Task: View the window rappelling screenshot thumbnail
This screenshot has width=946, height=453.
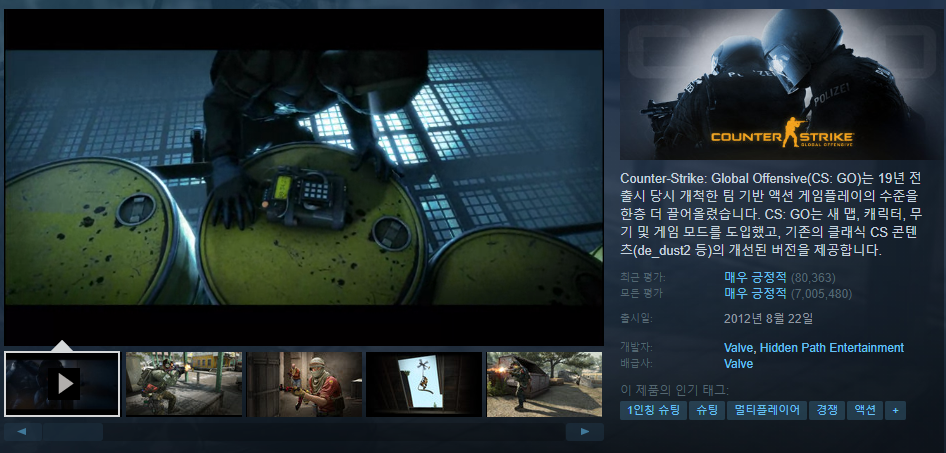Action: [x=424, y=384]
